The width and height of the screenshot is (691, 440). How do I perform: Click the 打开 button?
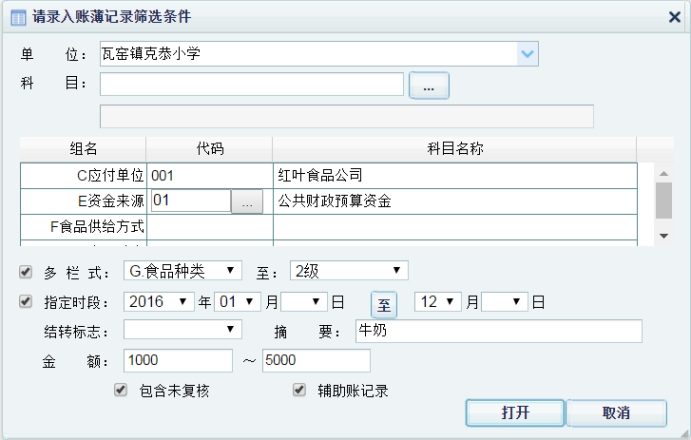pos(515,412)
